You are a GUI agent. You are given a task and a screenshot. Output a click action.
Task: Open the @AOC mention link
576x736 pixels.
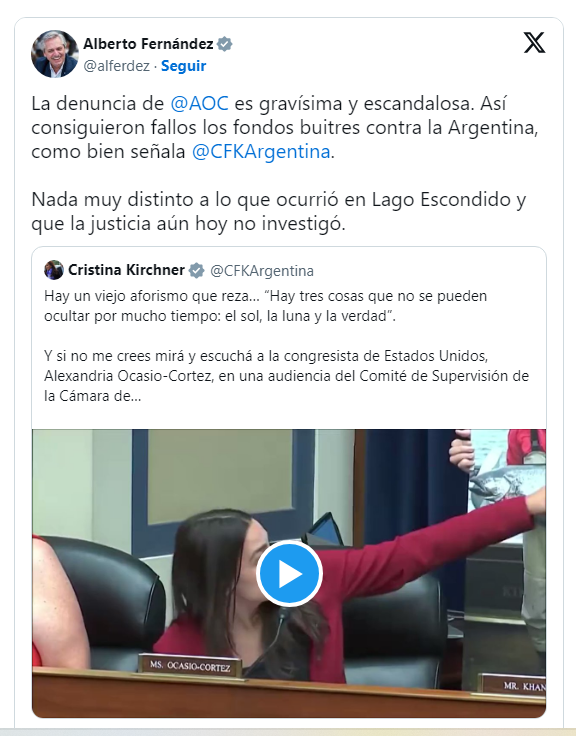tap(199, 103)
